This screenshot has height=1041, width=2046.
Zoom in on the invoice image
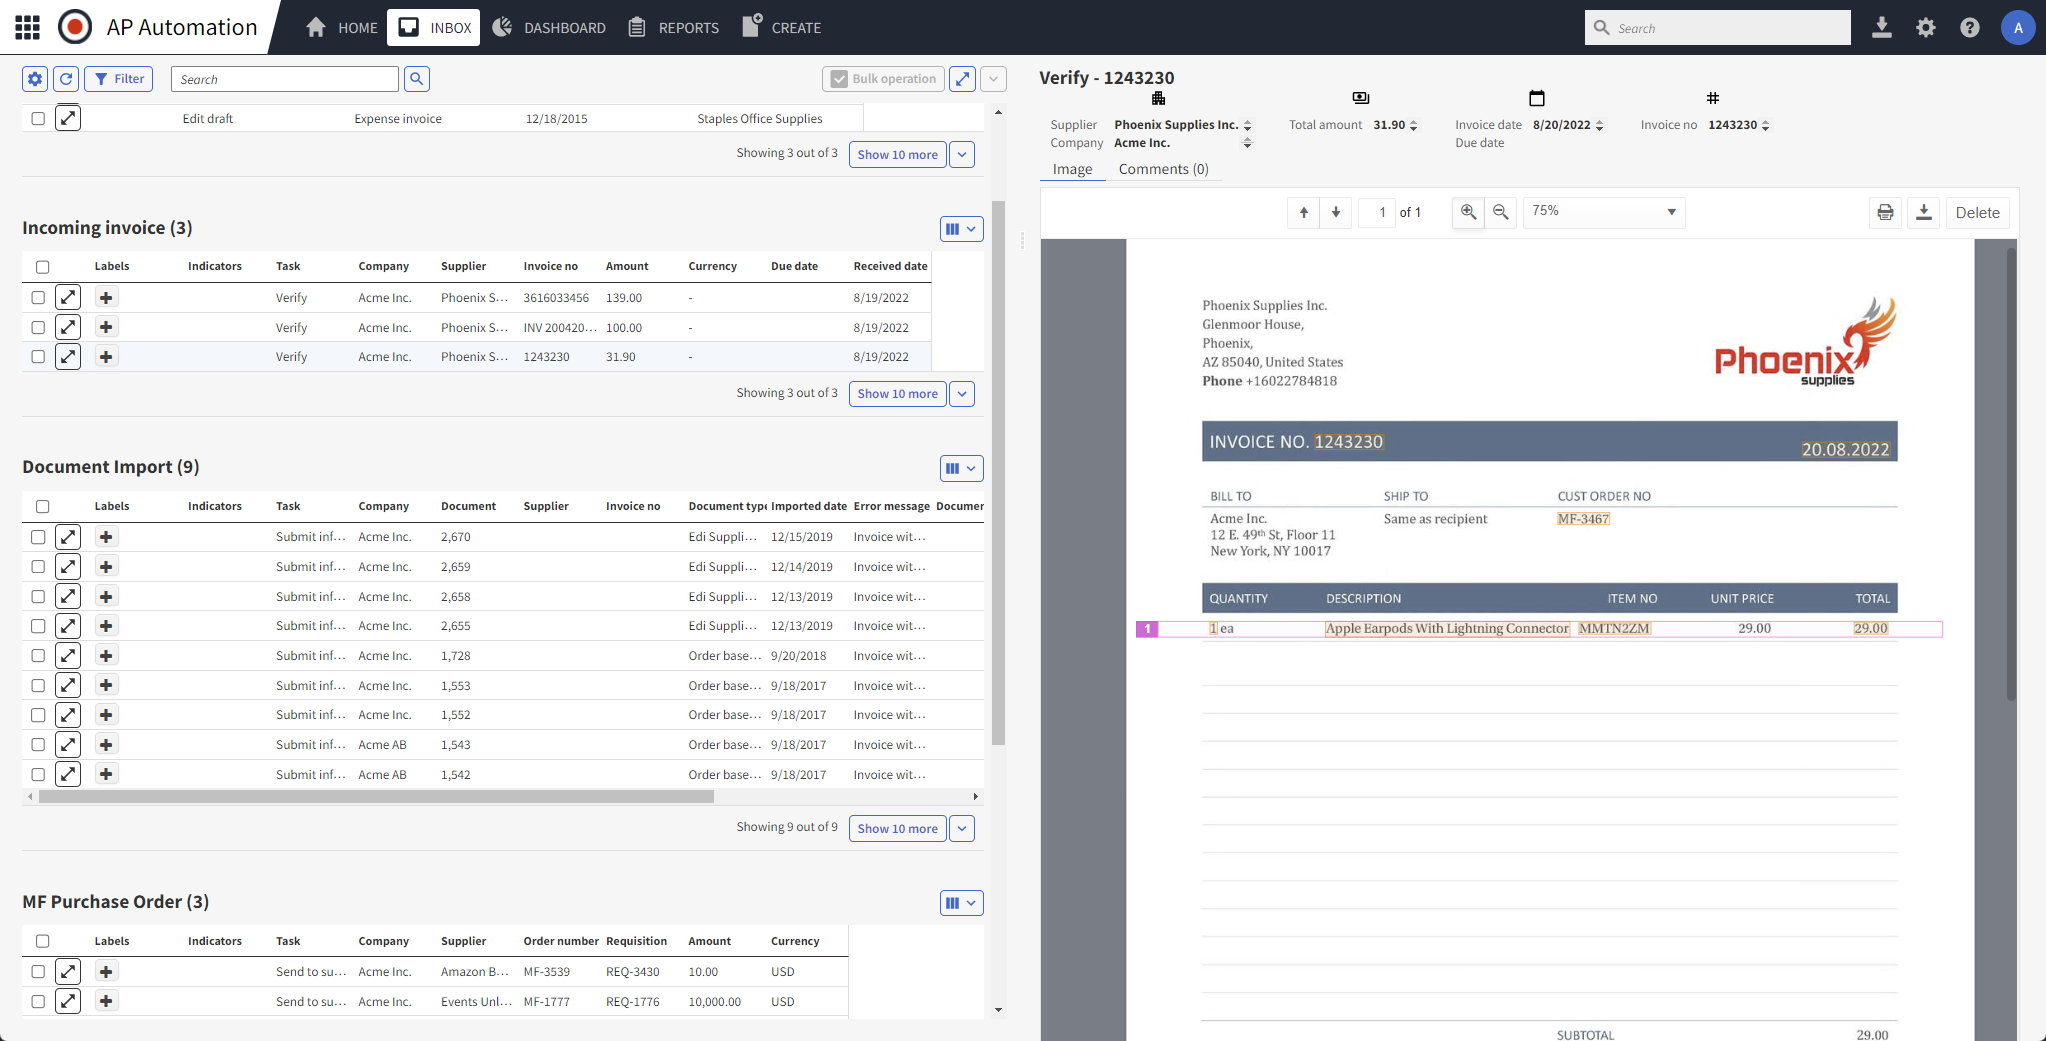tap(1468, 212)
